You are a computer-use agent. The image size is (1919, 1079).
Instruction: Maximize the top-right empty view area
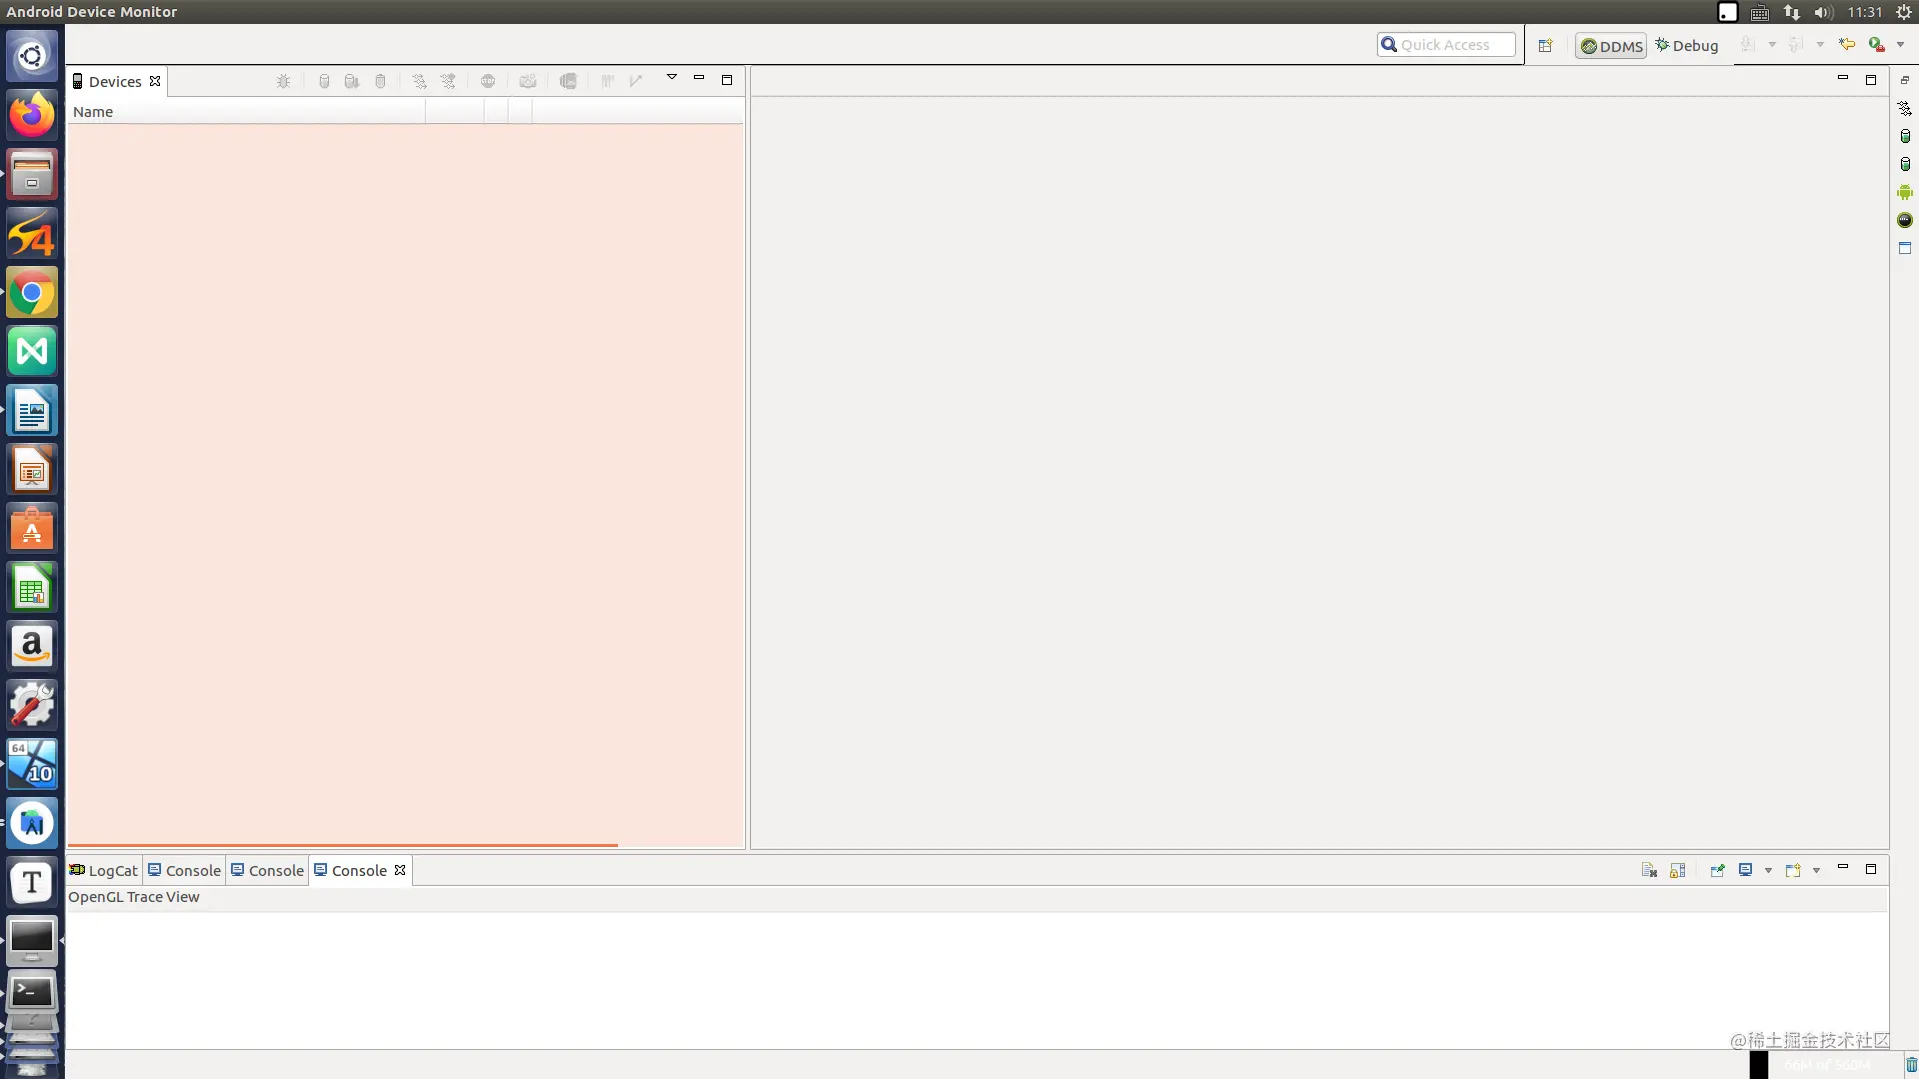click(1871, 80)
